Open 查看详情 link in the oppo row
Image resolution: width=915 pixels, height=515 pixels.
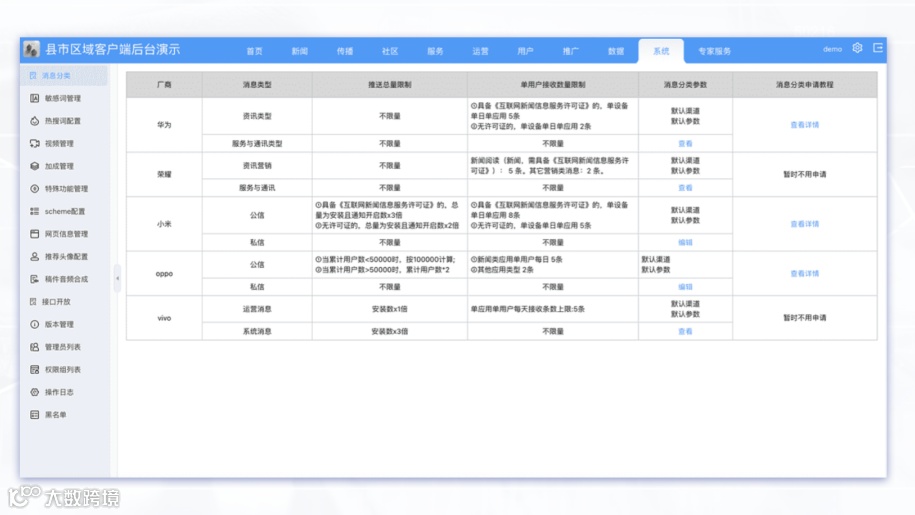click(805, 274)
